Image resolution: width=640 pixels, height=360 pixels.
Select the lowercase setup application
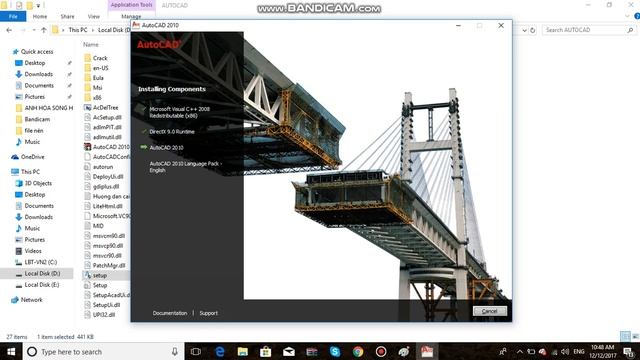pyautogui.click(x=100, y=276)
